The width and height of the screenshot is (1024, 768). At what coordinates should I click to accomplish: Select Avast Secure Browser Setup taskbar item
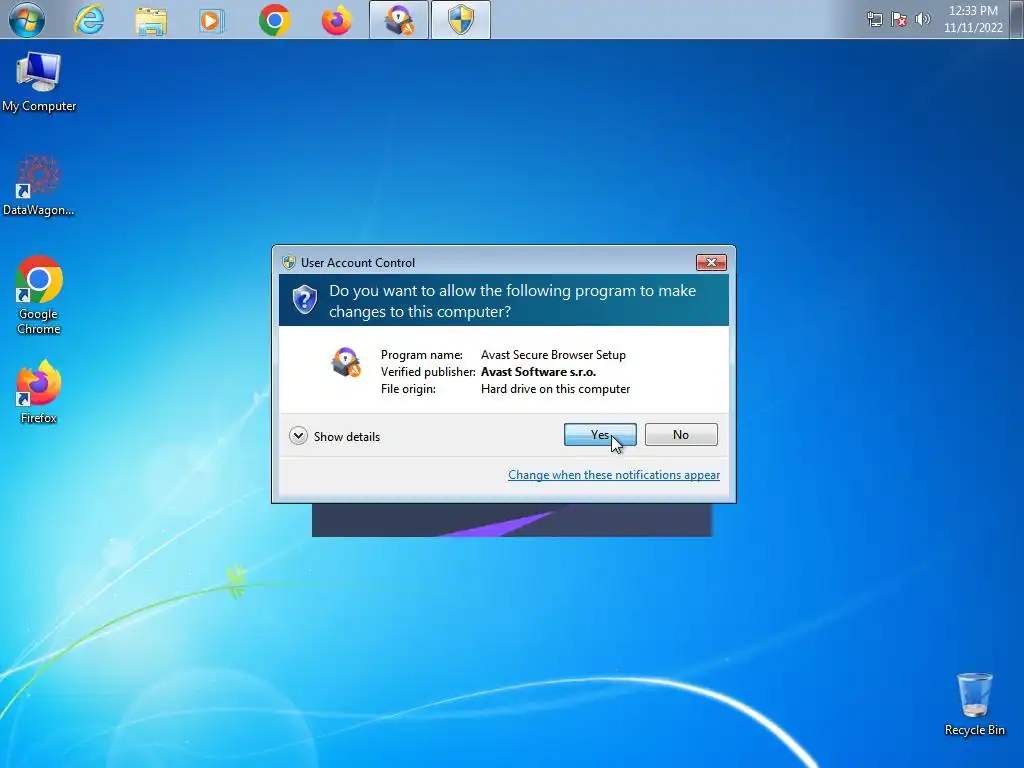399,20
